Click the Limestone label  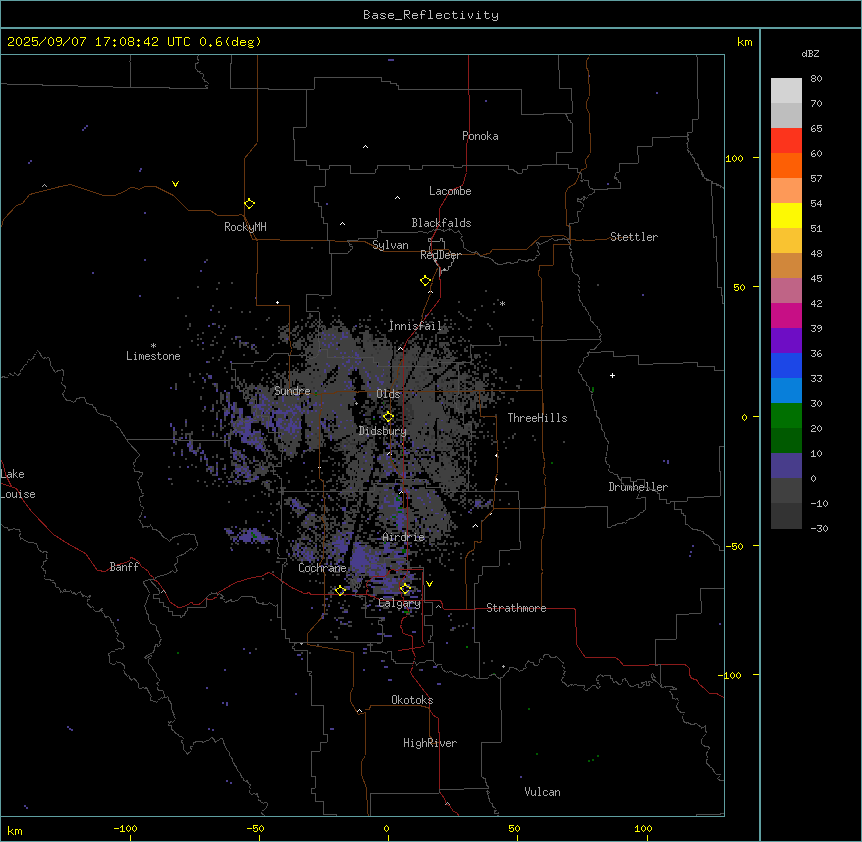[153, 356]
